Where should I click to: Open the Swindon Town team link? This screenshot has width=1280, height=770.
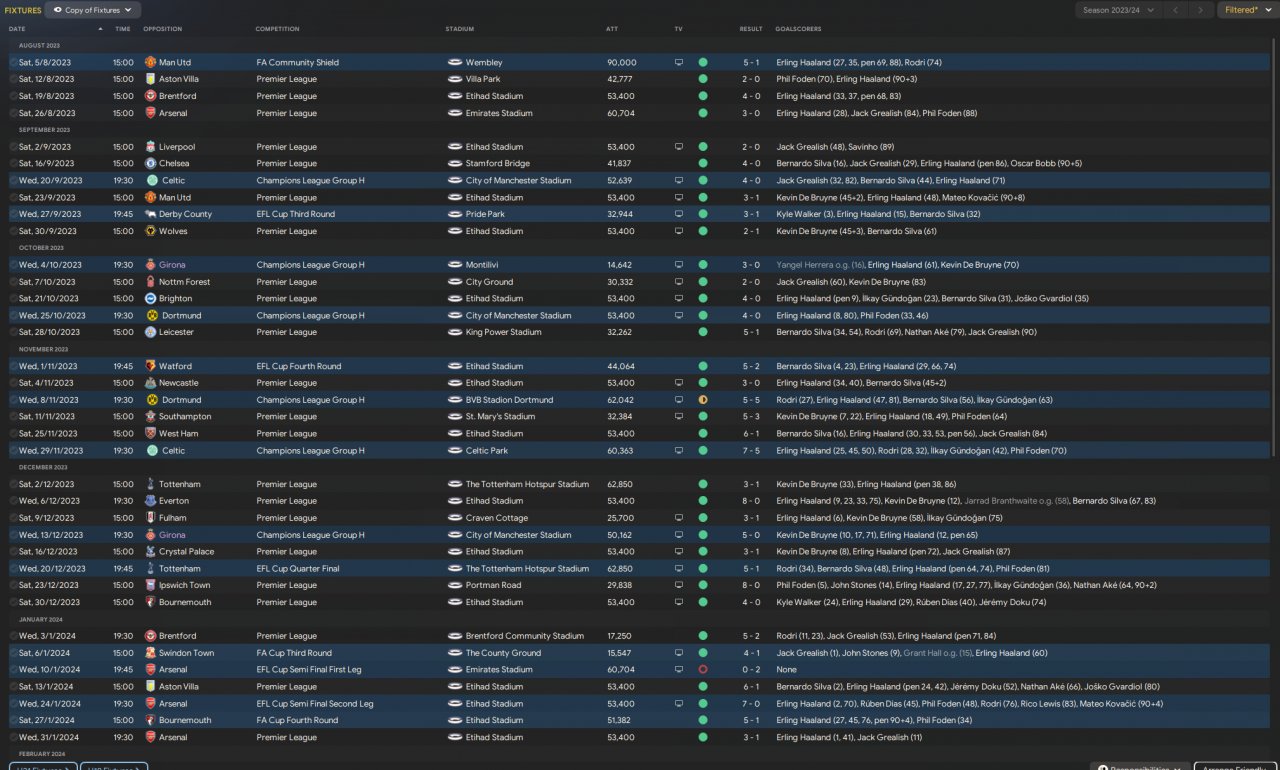pyautogui.click(x=187, y=653)
